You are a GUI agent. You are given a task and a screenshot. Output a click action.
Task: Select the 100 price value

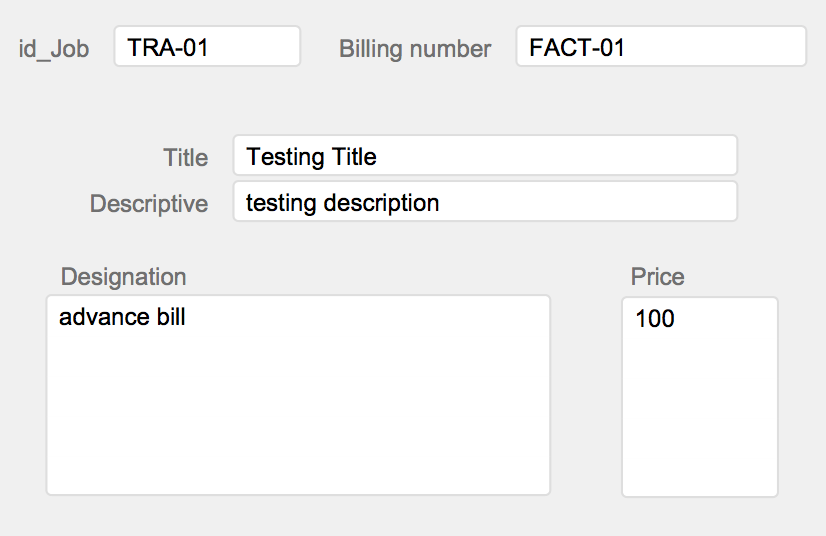click(655, 319)
